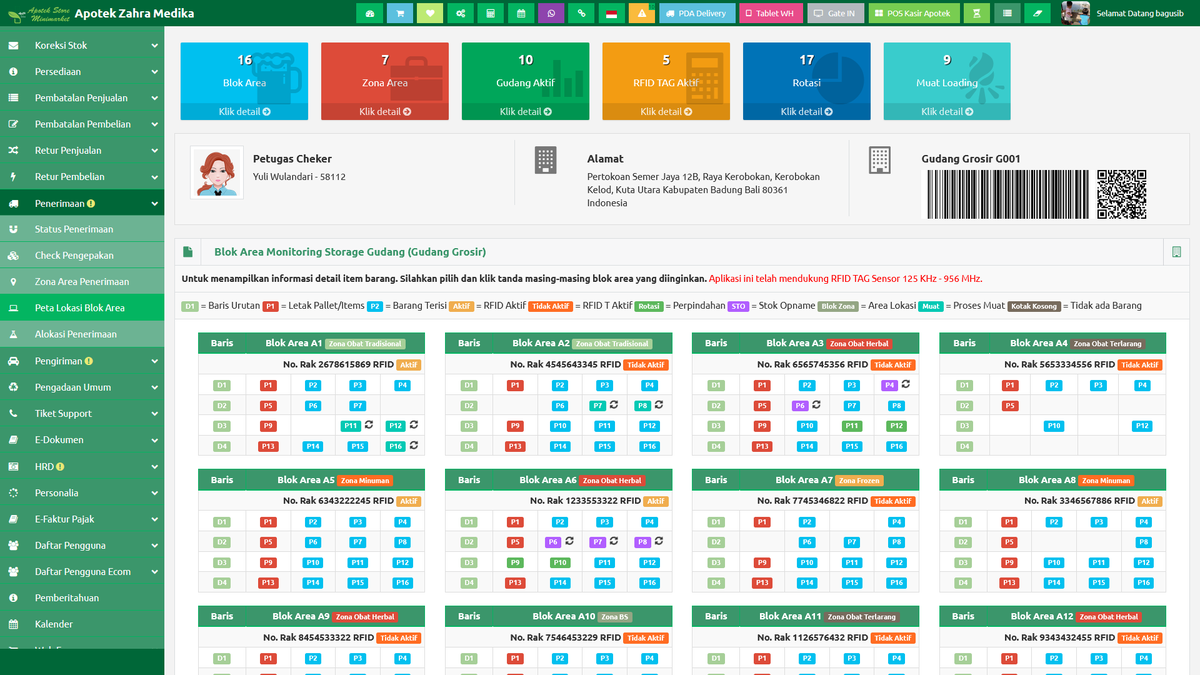Open the calendar icon in top bar
Image resolution: width=1200 pixels, height=675 pixels.
(521, 13)
